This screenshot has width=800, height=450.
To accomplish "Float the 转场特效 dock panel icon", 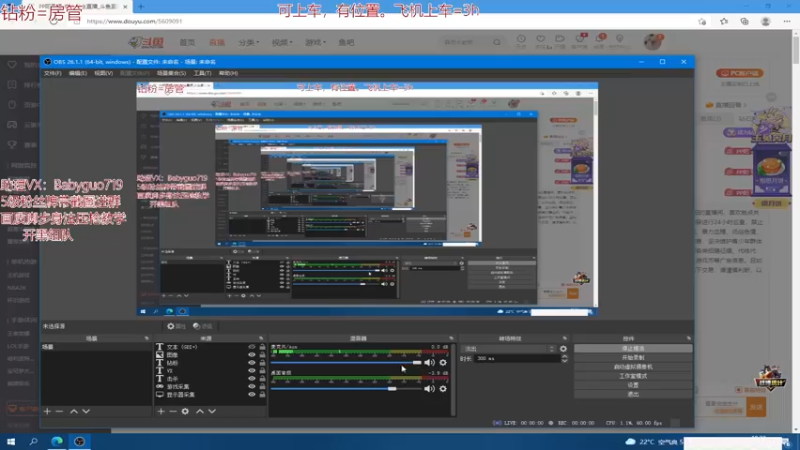I will click(x=565, y=338).
